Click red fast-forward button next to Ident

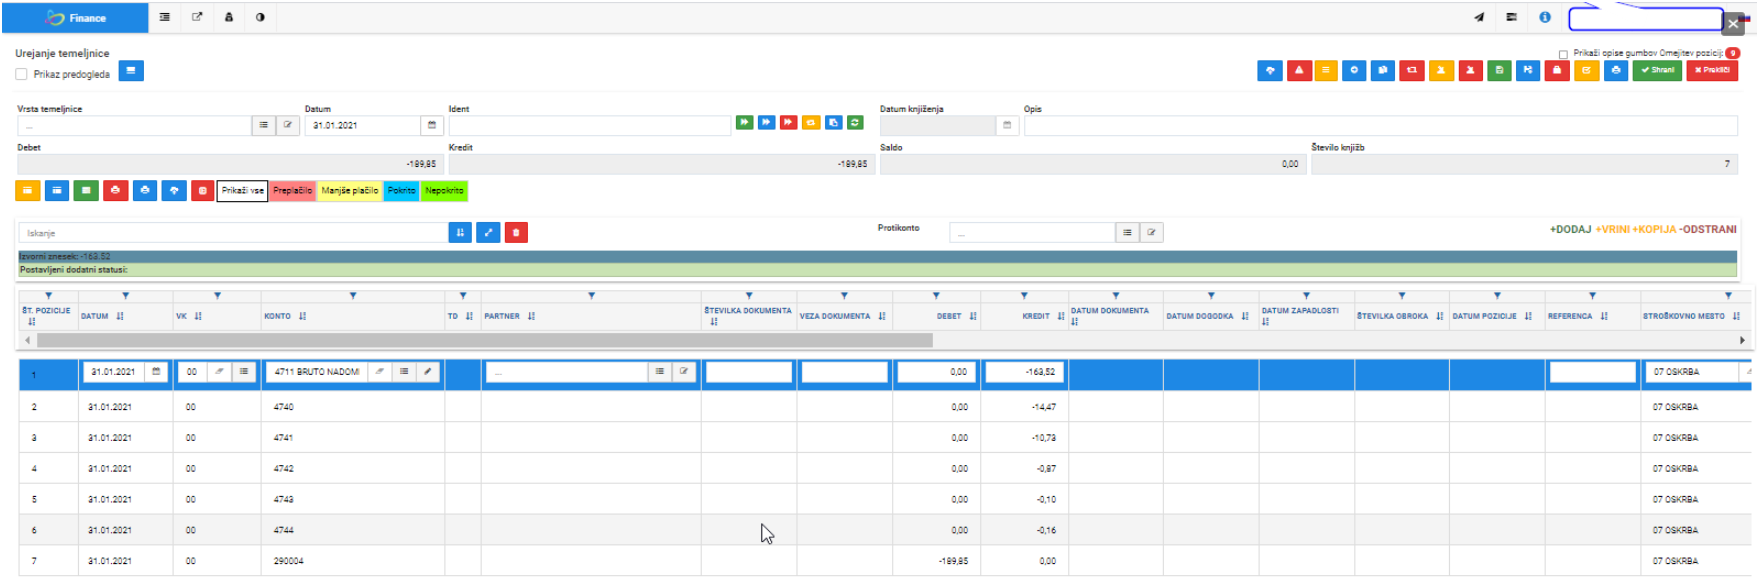[789, 122]
